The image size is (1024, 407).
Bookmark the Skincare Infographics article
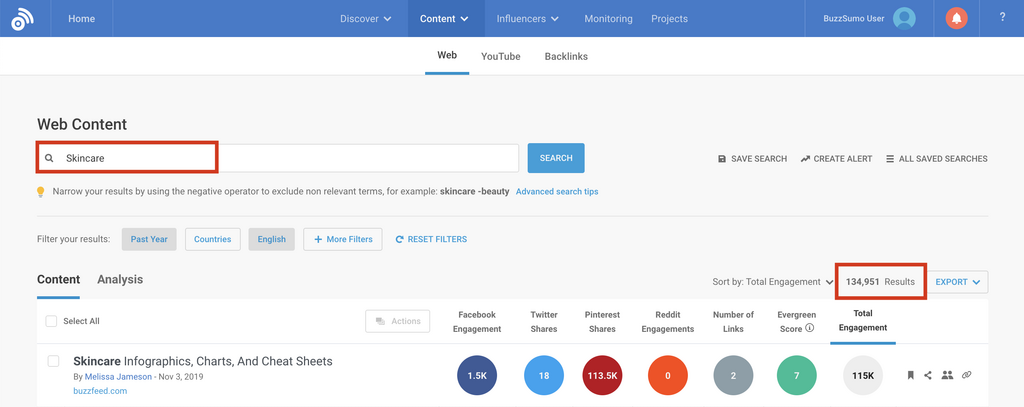tap(910, 375)
